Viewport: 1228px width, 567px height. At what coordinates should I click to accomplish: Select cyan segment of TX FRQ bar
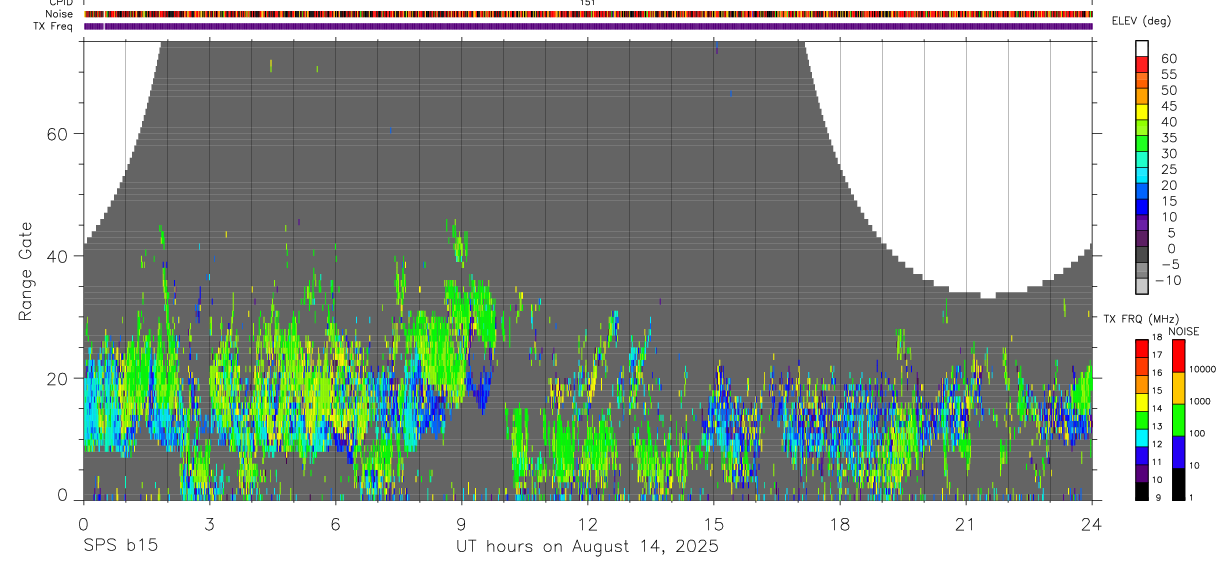coord(1142,438)
